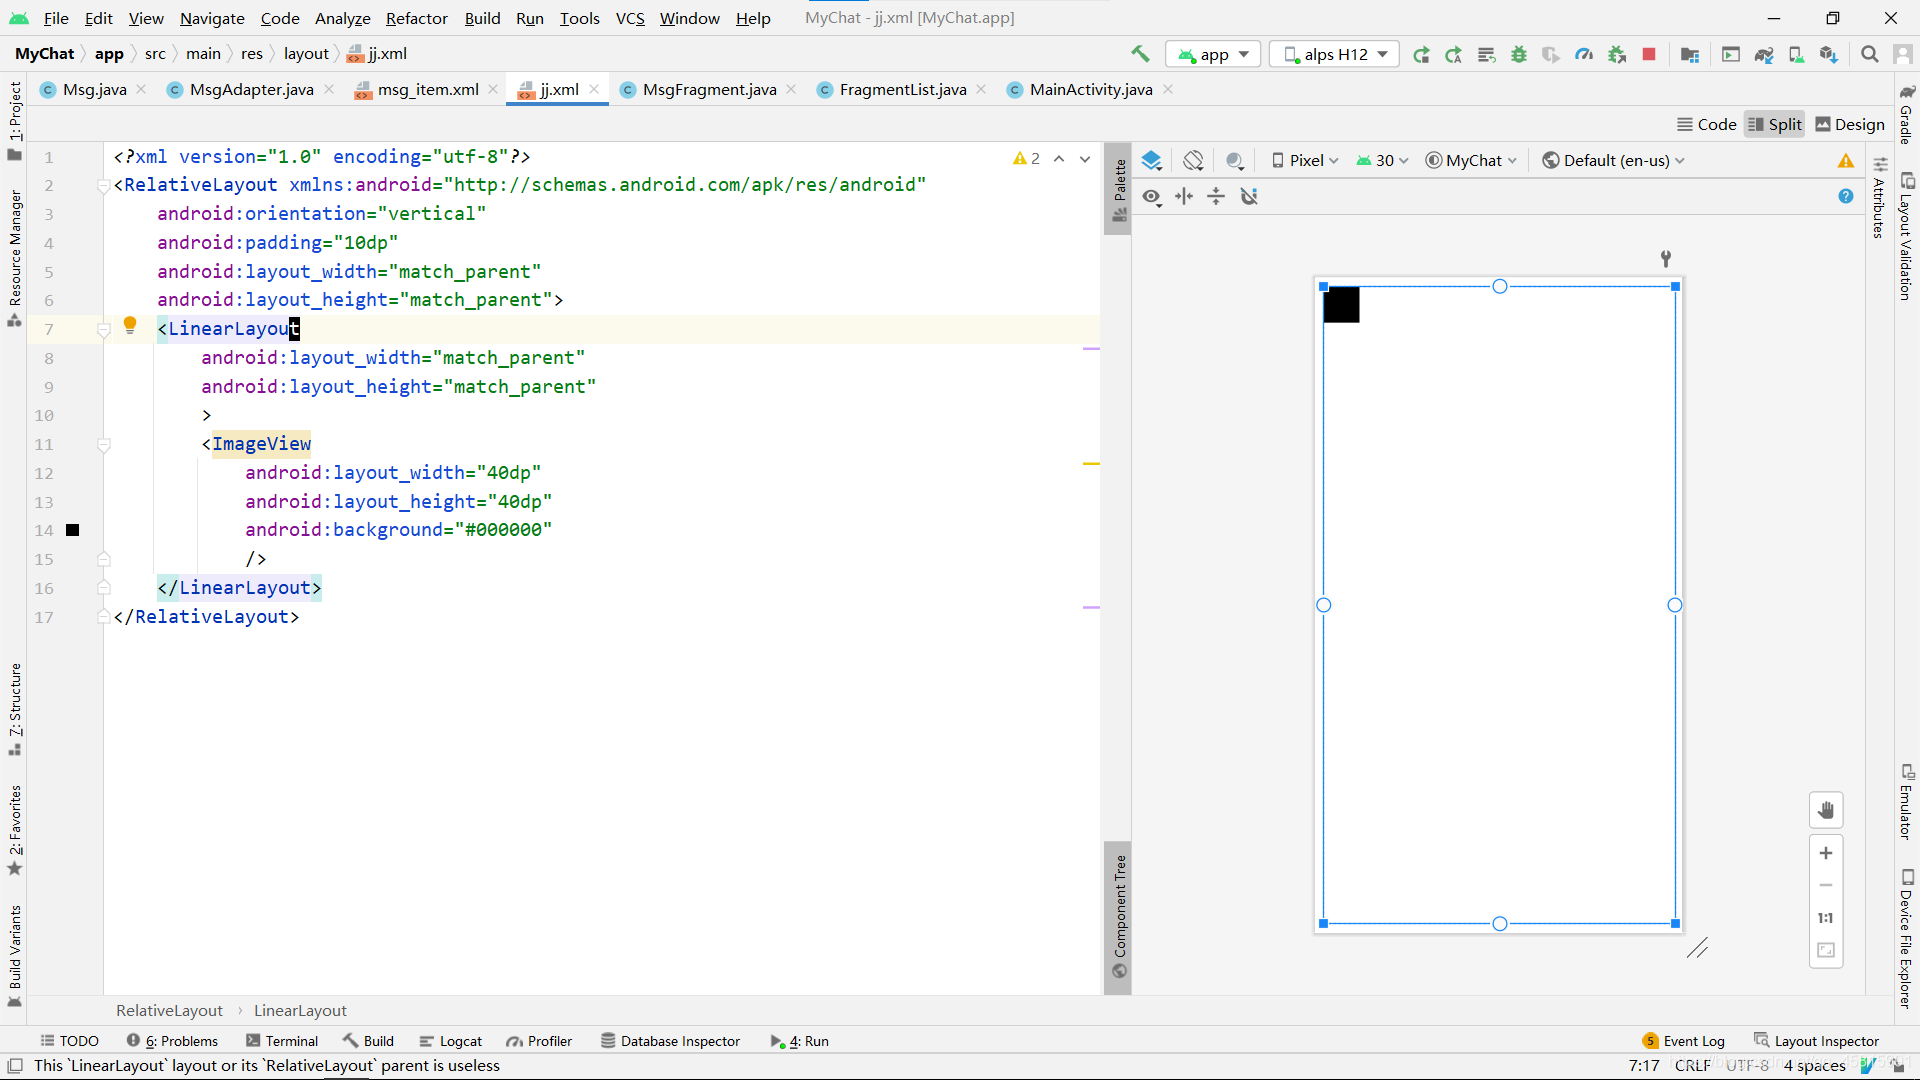The height and width of the screenshot is (1080, 1920).
Task: Click the black color swatch on line 14
Action: click(73, 530)
